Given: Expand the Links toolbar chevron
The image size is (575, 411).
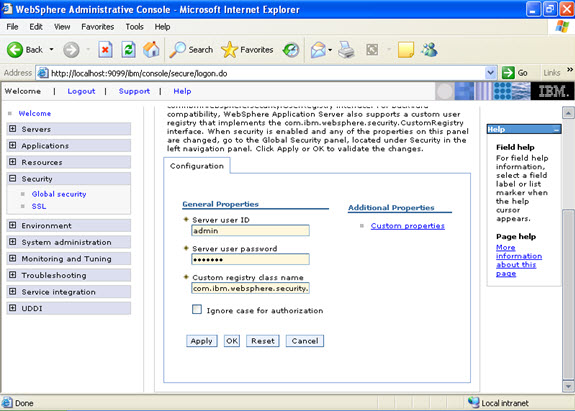Looking at the screenshot, I should click(569, 69).
